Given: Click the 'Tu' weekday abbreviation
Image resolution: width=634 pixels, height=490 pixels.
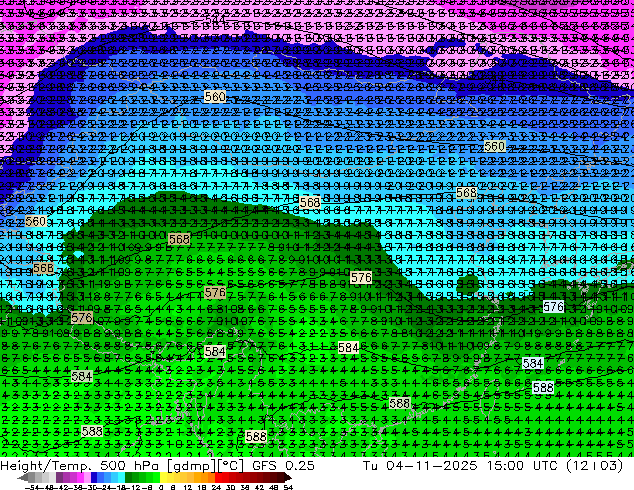Looking at the screenshot, I should [x=370, y=465].
